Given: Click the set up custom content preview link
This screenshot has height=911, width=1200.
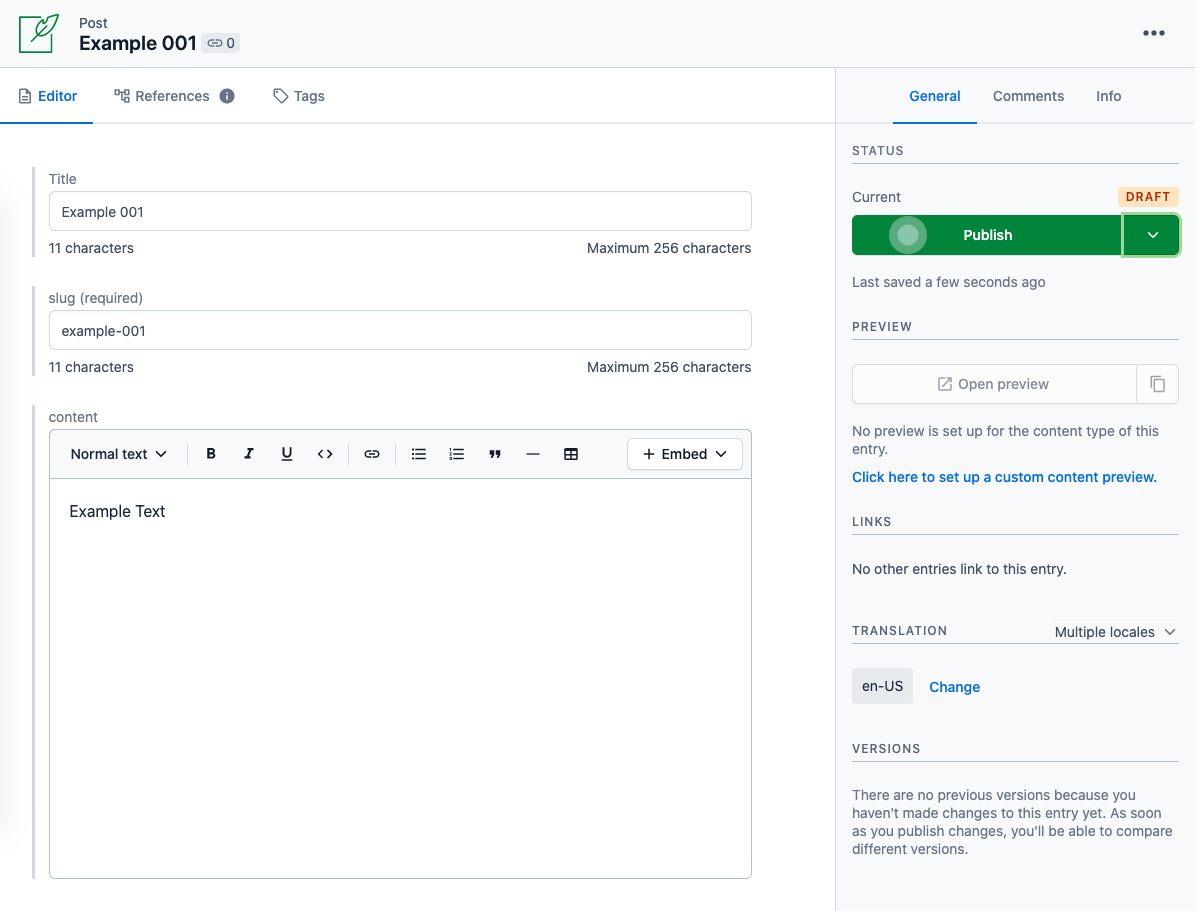Looking at the screenshot, I should 1004,477.
